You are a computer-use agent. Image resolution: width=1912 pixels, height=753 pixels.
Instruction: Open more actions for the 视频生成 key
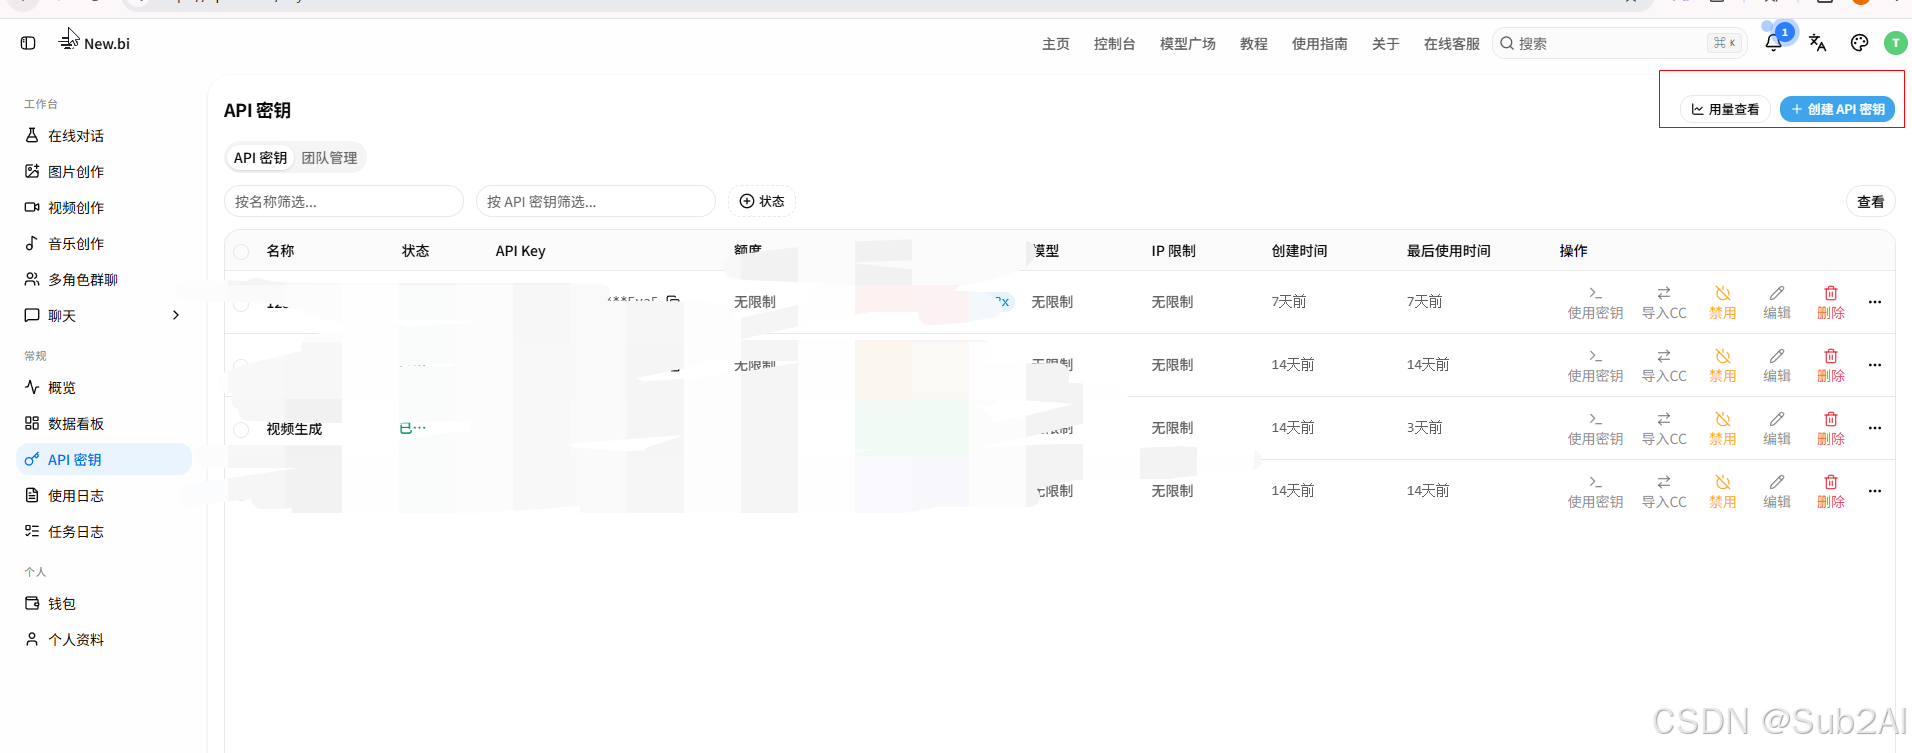pos(1875,428)
